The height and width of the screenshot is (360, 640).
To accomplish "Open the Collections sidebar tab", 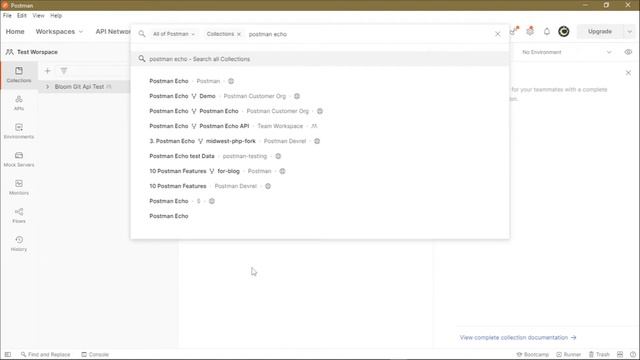I will pyautogui.click(x=19, y=75).
